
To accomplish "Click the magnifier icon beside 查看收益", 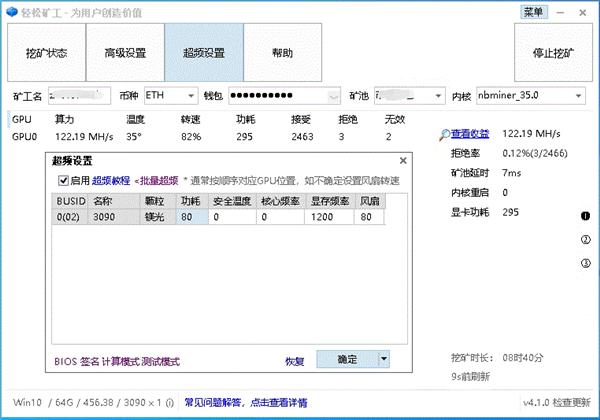I will 445,134.
